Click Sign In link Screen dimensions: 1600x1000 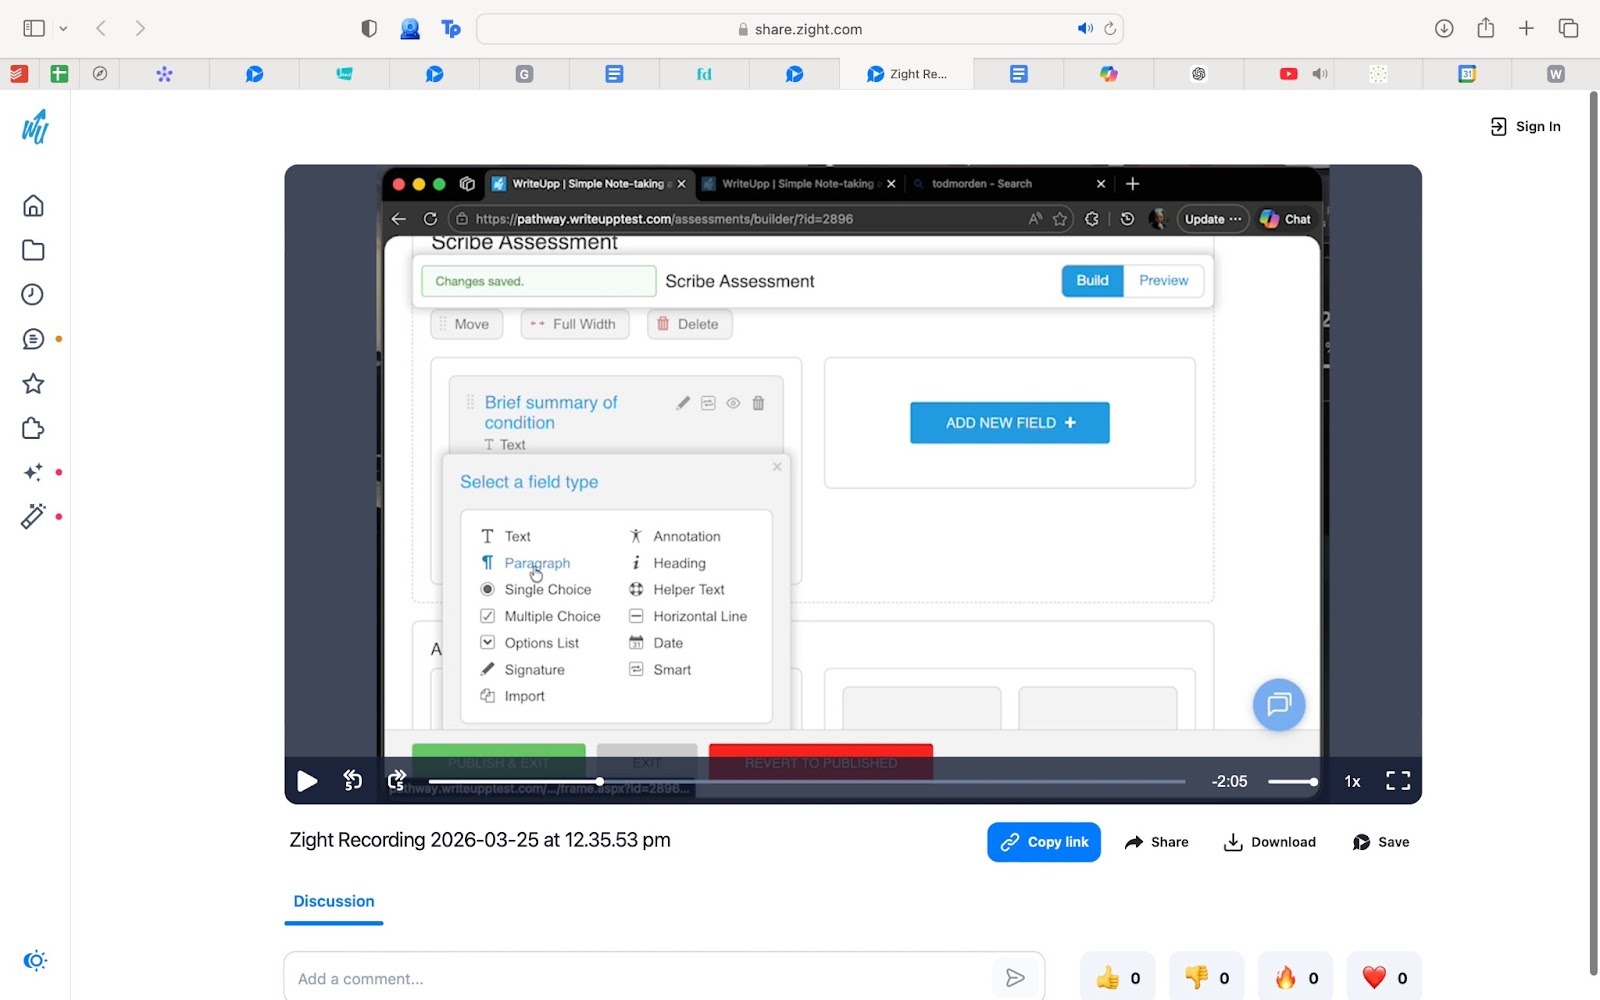[x=1526, y=126]
